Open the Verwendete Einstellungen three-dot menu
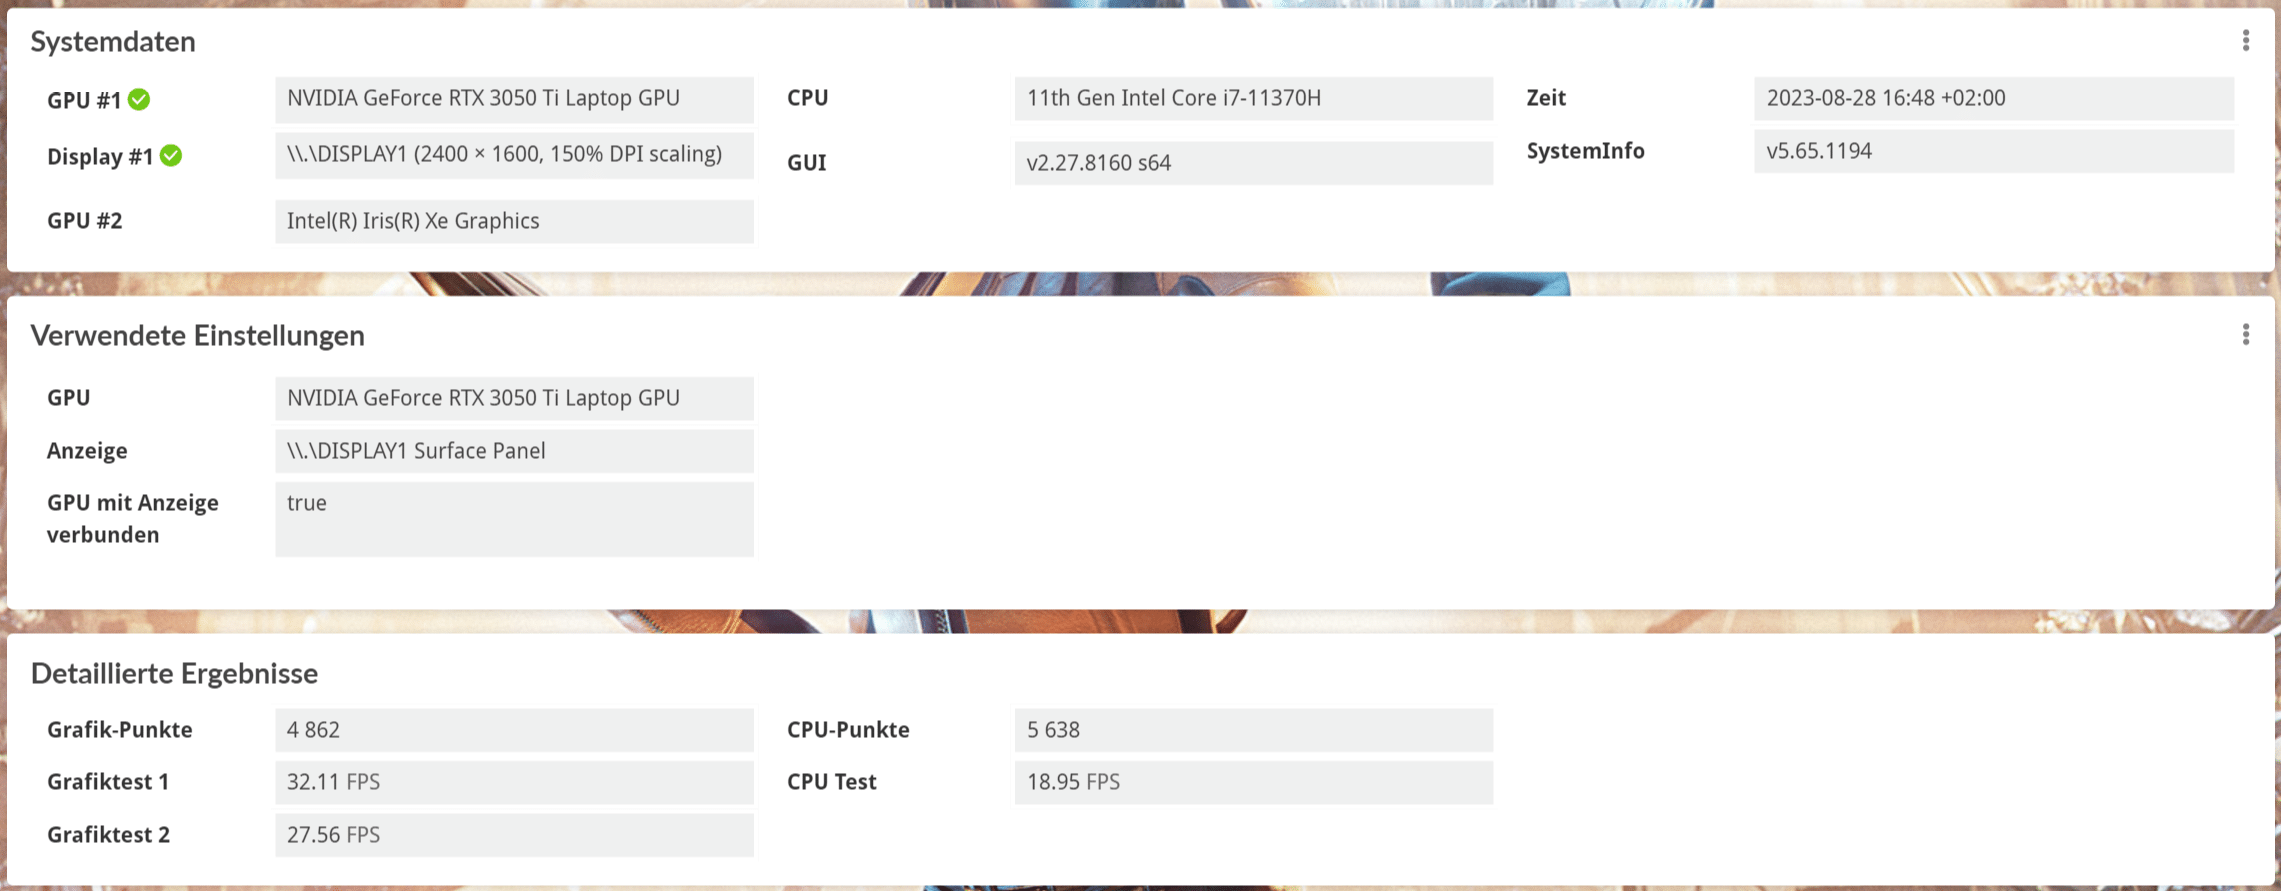Screen dimensions: 2281x891 pyautogui.click(x=2245, y=334)
